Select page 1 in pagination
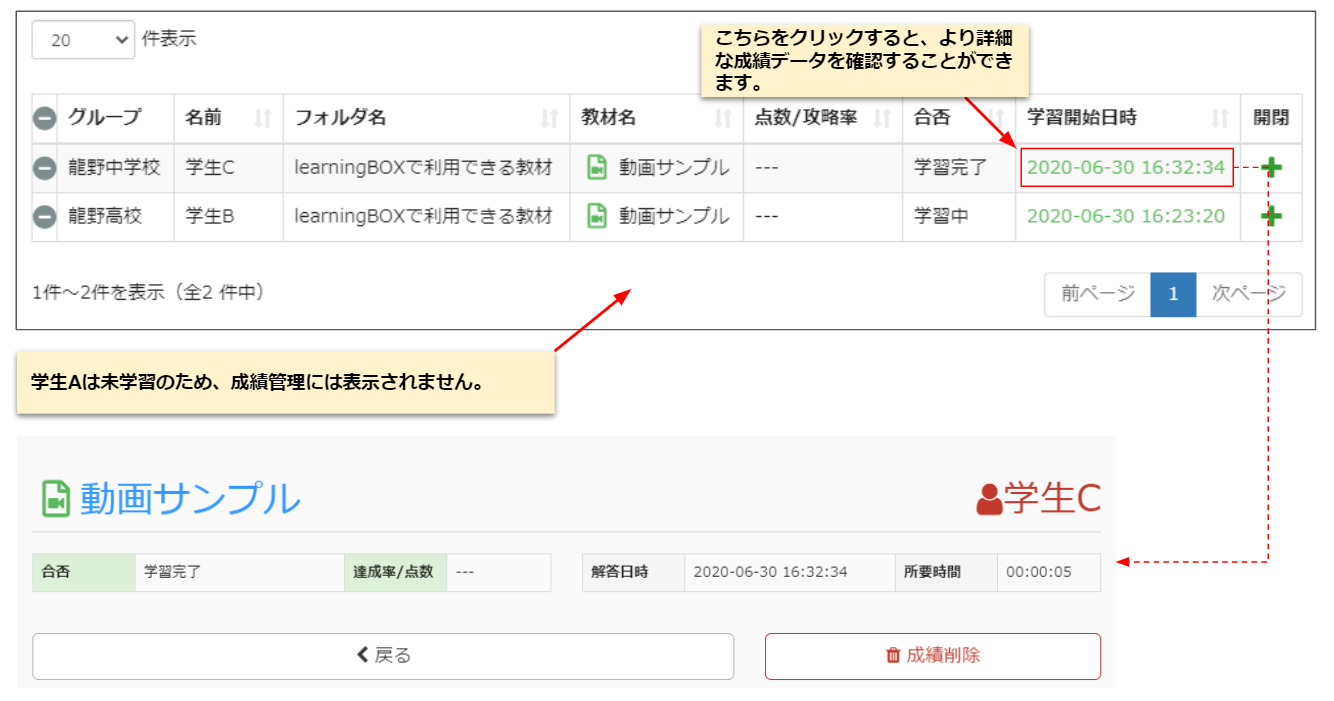 tap(1173, 294)
